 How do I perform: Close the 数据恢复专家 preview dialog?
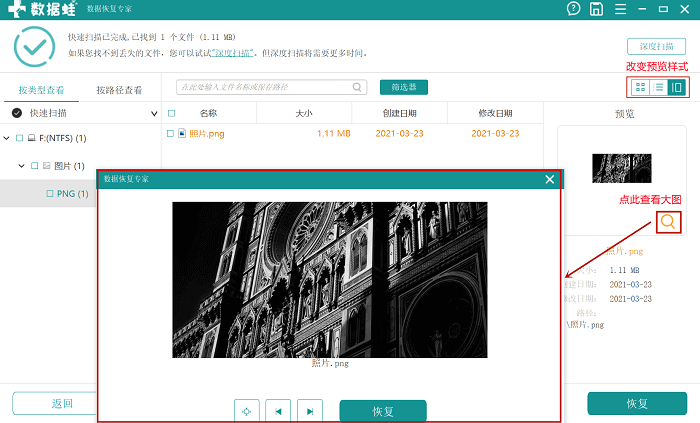pos(550,179)
